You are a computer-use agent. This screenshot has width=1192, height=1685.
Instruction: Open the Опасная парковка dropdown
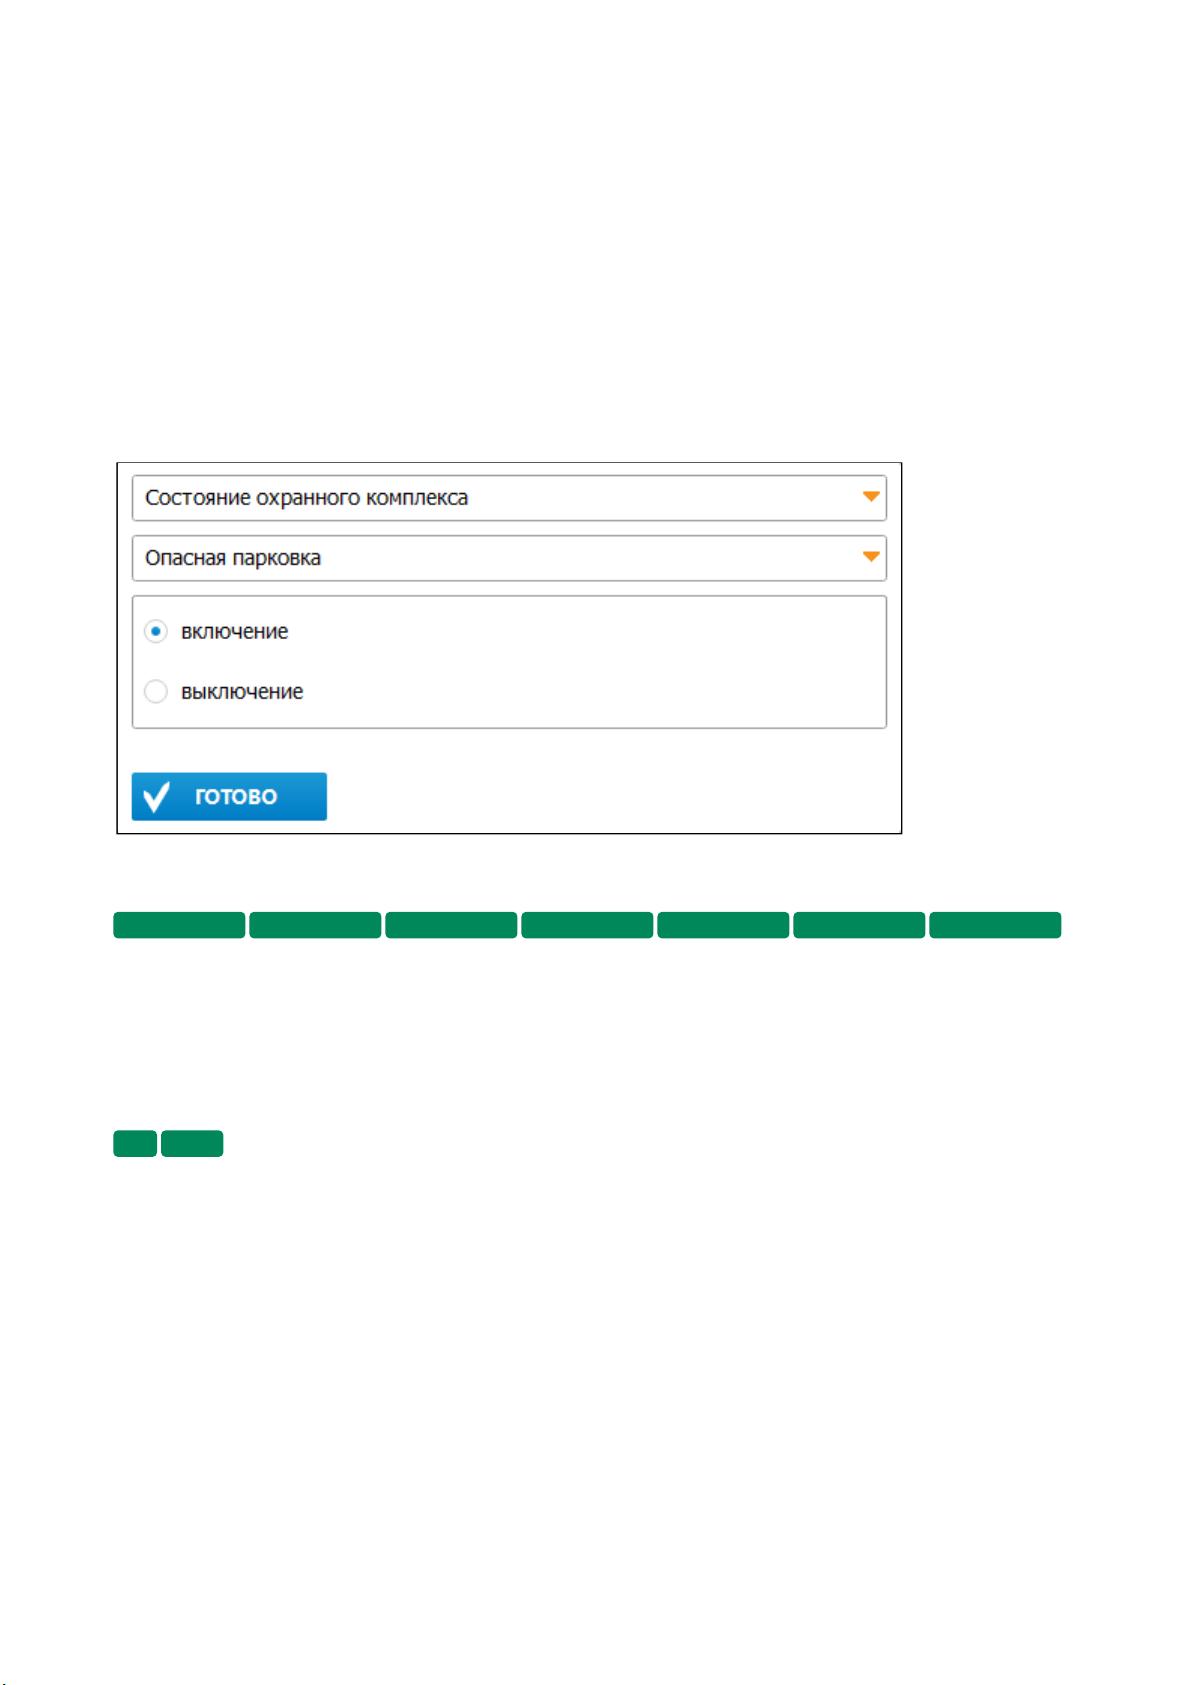tap(509, 557)
